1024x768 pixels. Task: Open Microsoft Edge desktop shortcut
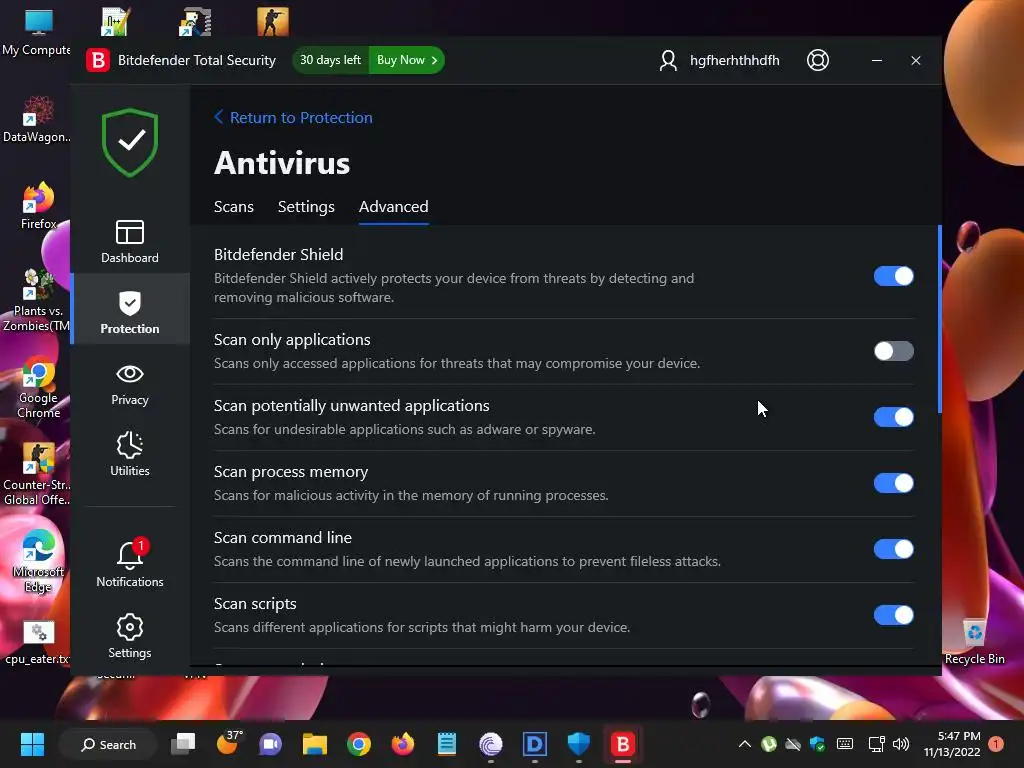38,562
